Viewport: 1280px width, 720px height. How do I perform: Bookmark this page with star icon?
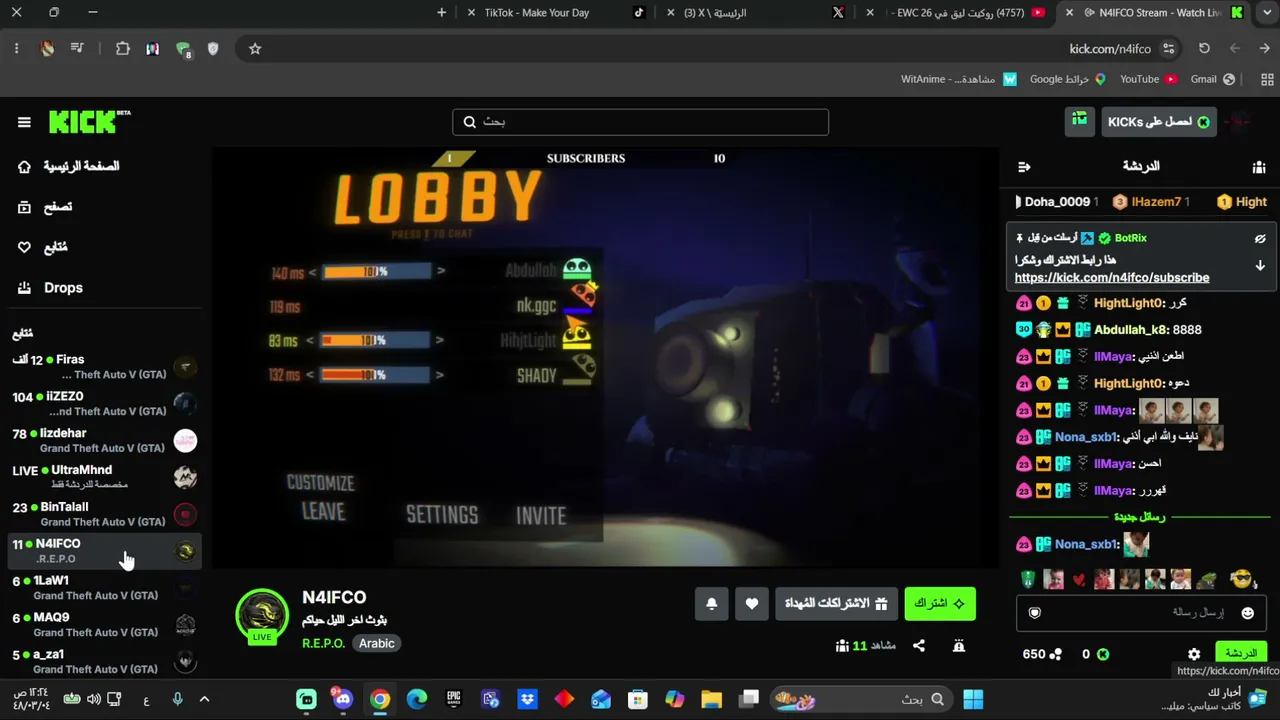click(255, 49)
